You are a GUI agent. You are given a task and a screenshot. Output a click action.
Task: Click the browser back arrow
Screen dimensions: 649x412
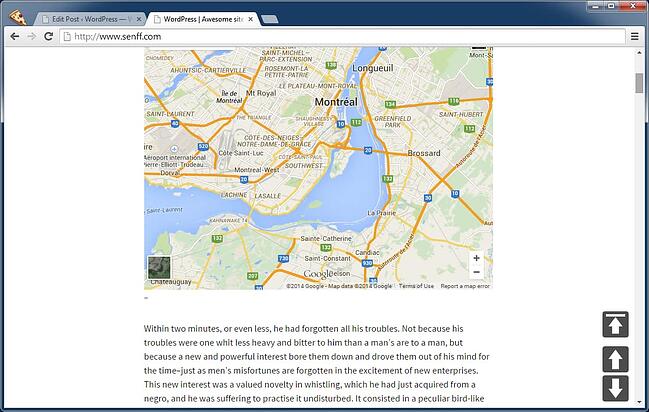pos(15,36)
